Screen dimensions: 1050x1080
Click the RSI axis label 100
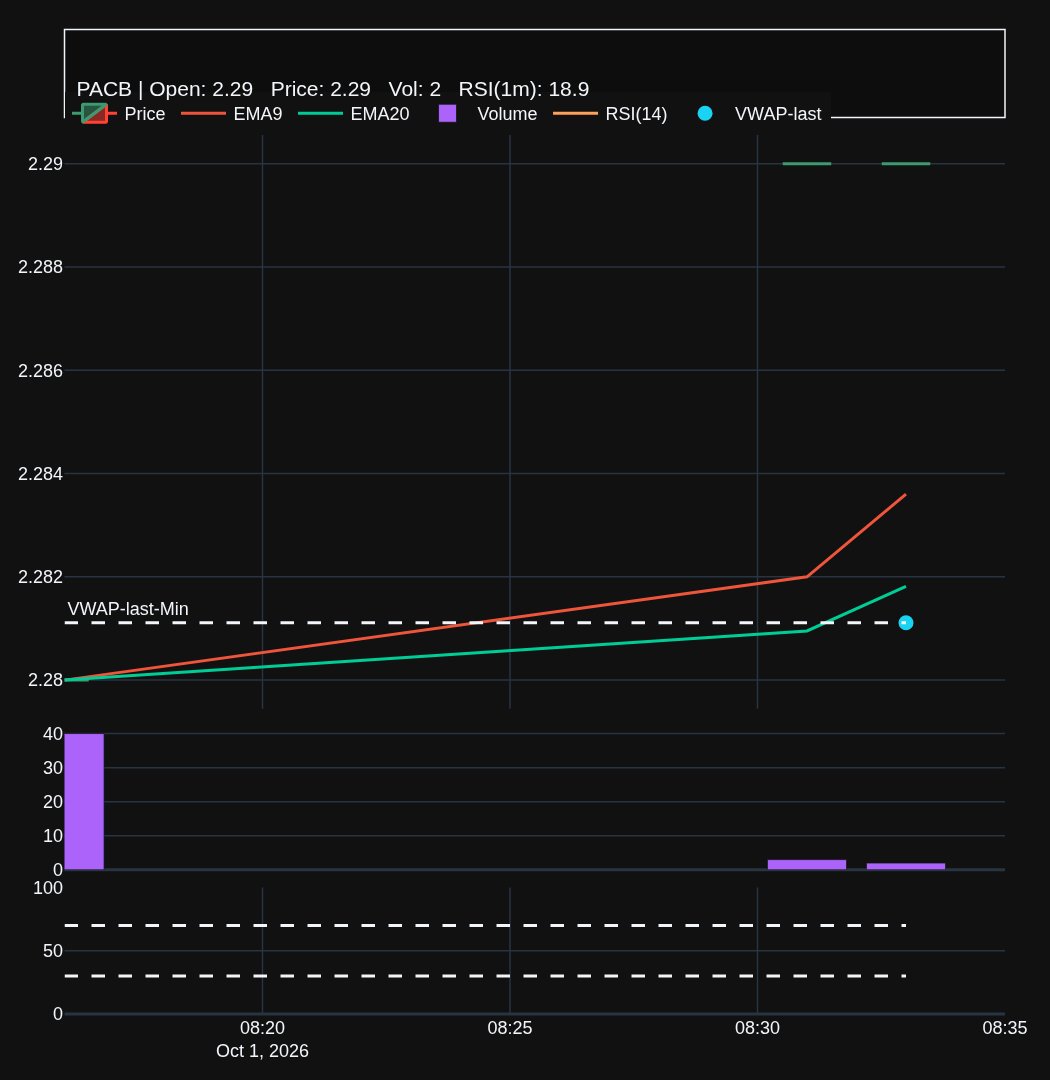(48, 888)
